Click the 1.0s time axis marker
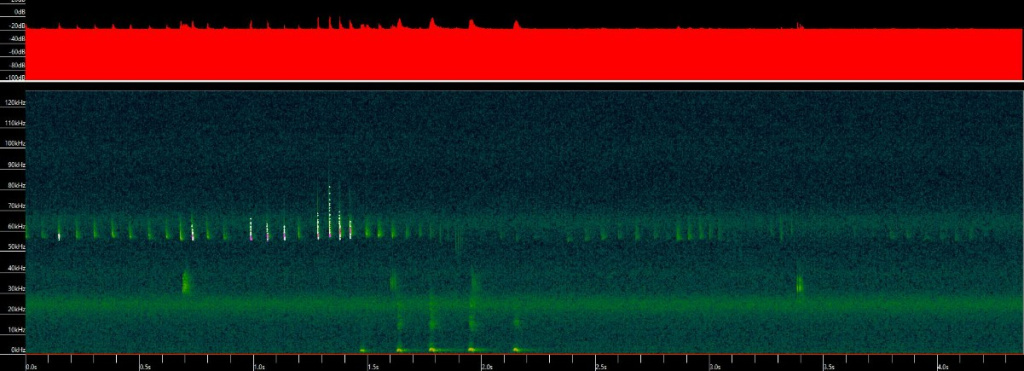The height and width of the screenshot is (371, 1024). [x=259, y=367]
